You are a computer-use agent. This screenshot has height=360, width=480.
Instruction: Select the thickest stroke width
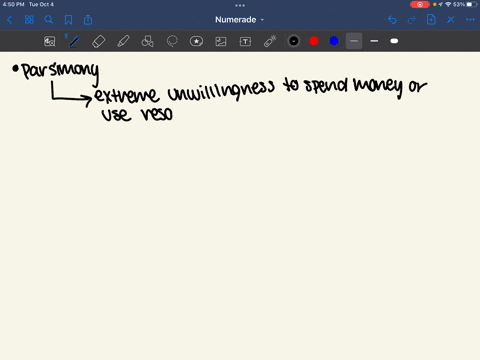tap(394, 41)
